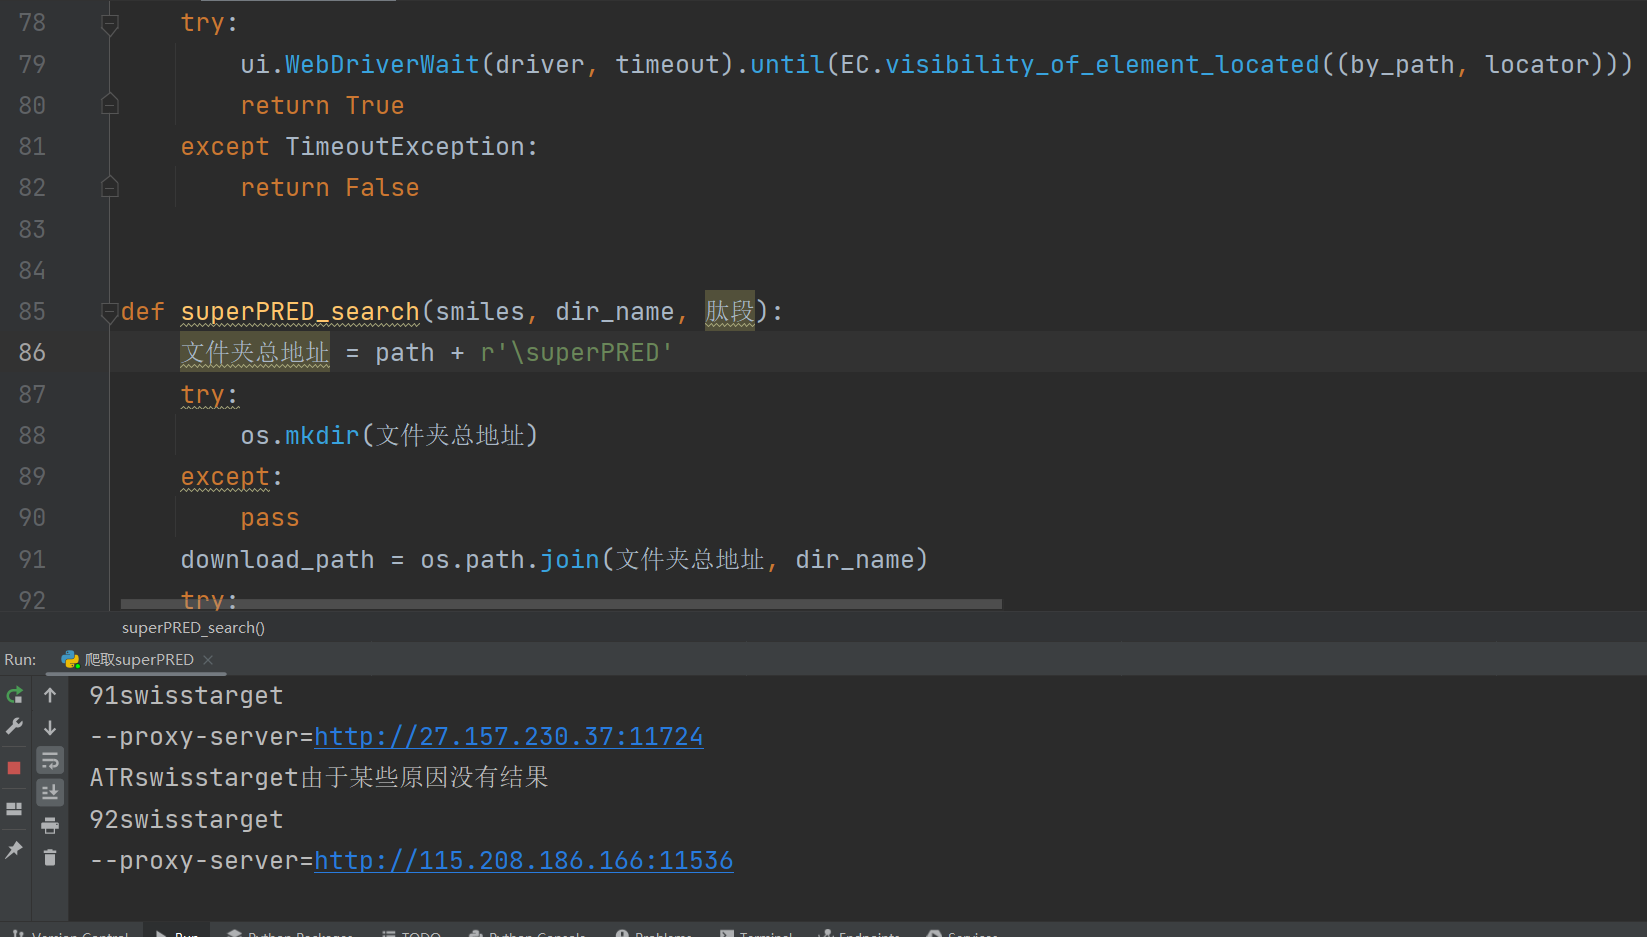Click the 'Run:' panel label
Image resolution: width=1647 pixels, height=937 pixels.
[20, 660]
